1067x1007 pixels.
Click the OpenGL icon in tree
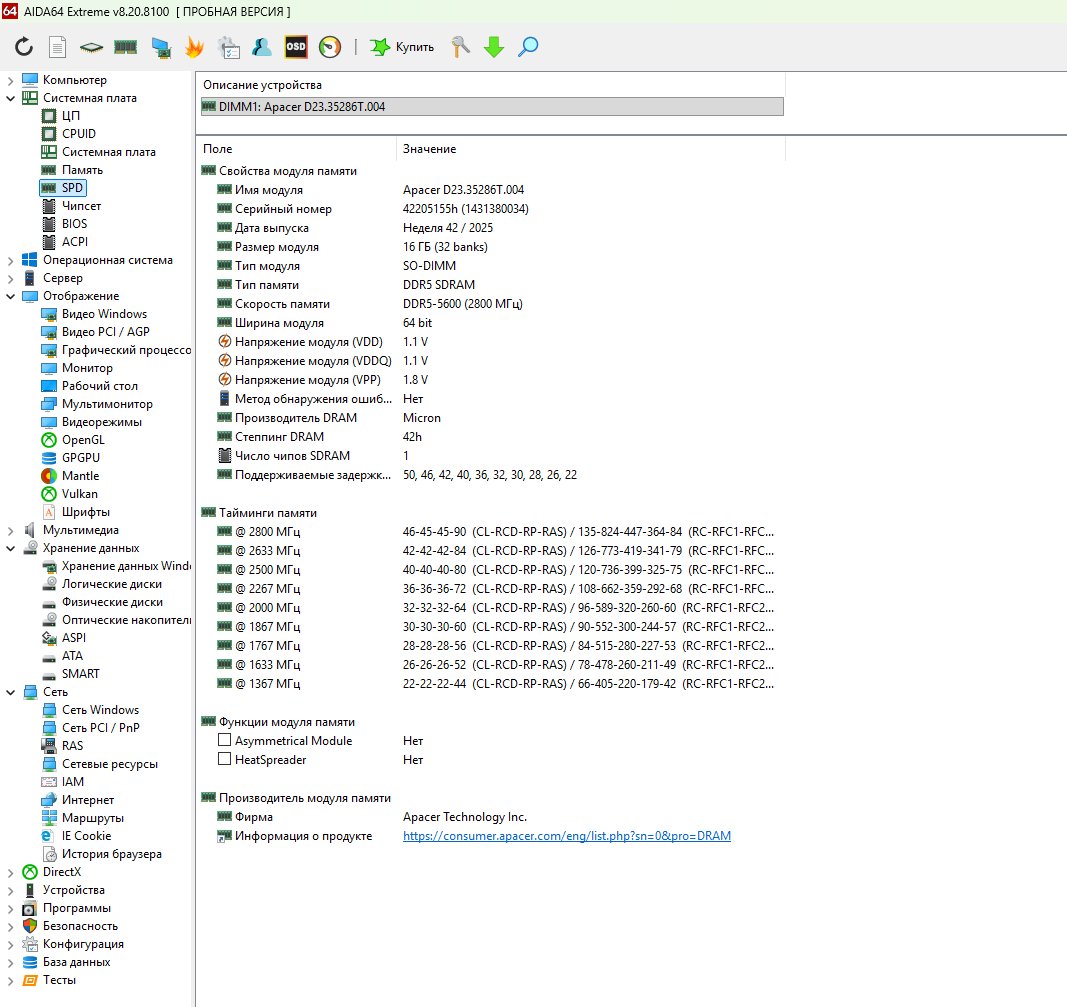[49, 440]
